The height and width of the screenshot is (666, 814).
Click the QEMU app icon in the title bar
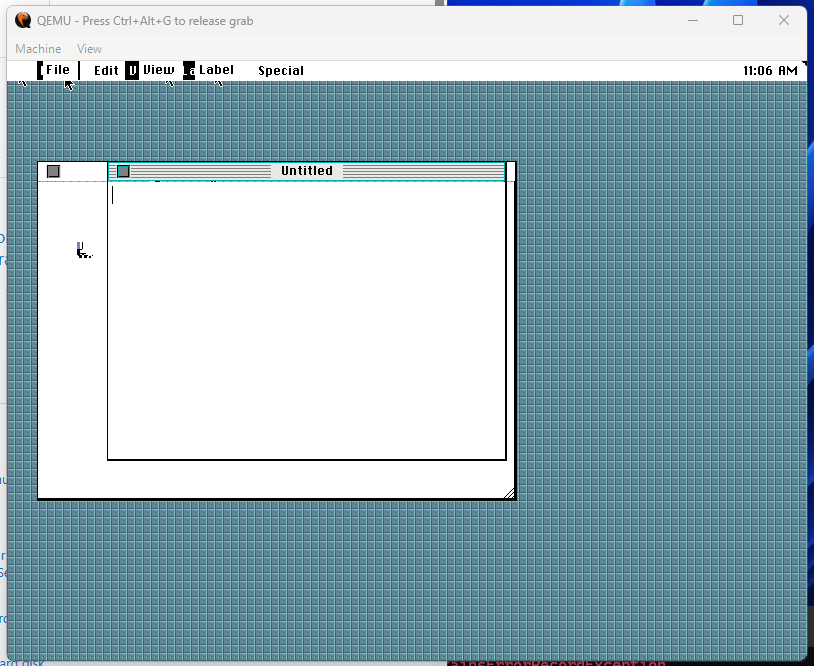coord(22,20)
